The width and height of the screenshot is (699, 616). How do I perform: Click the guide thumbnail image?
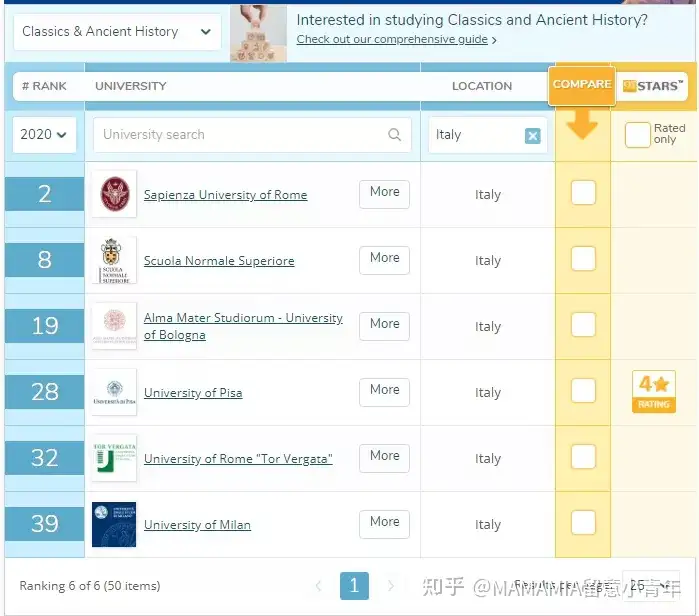pyautogui.click(x=258, y=33)
